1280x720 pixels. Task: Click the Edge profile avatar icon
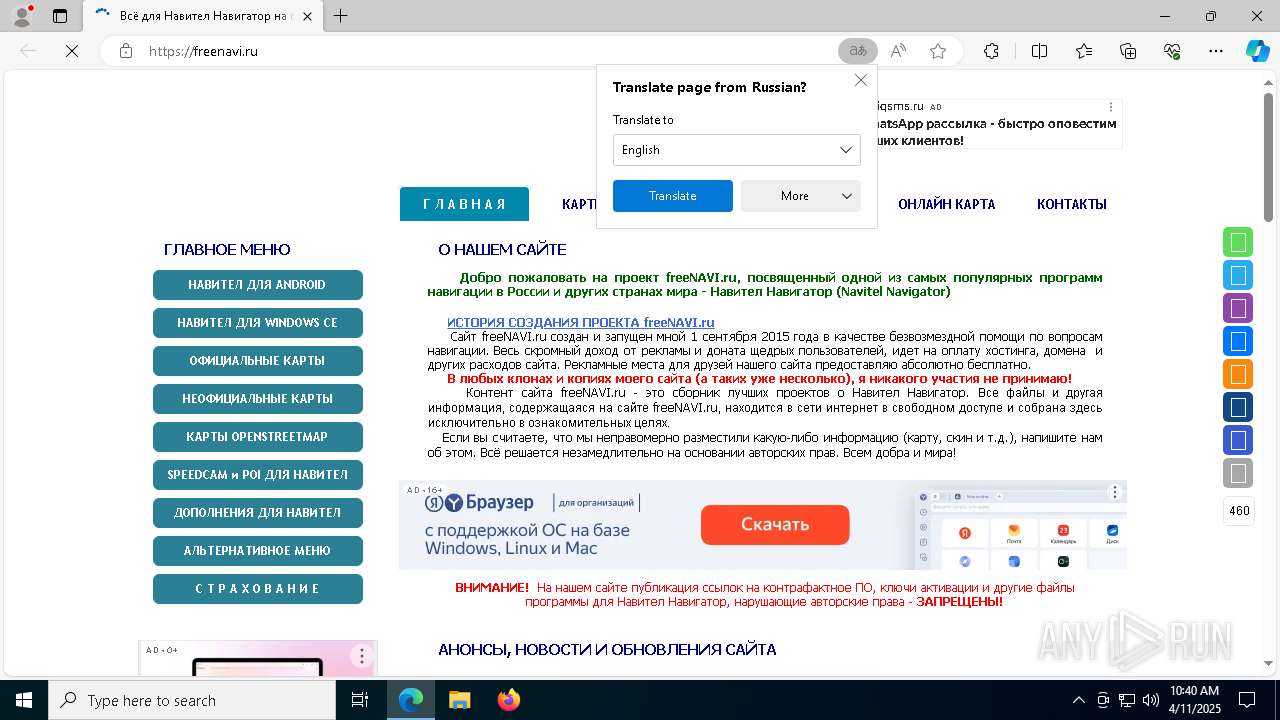[24, 15]
